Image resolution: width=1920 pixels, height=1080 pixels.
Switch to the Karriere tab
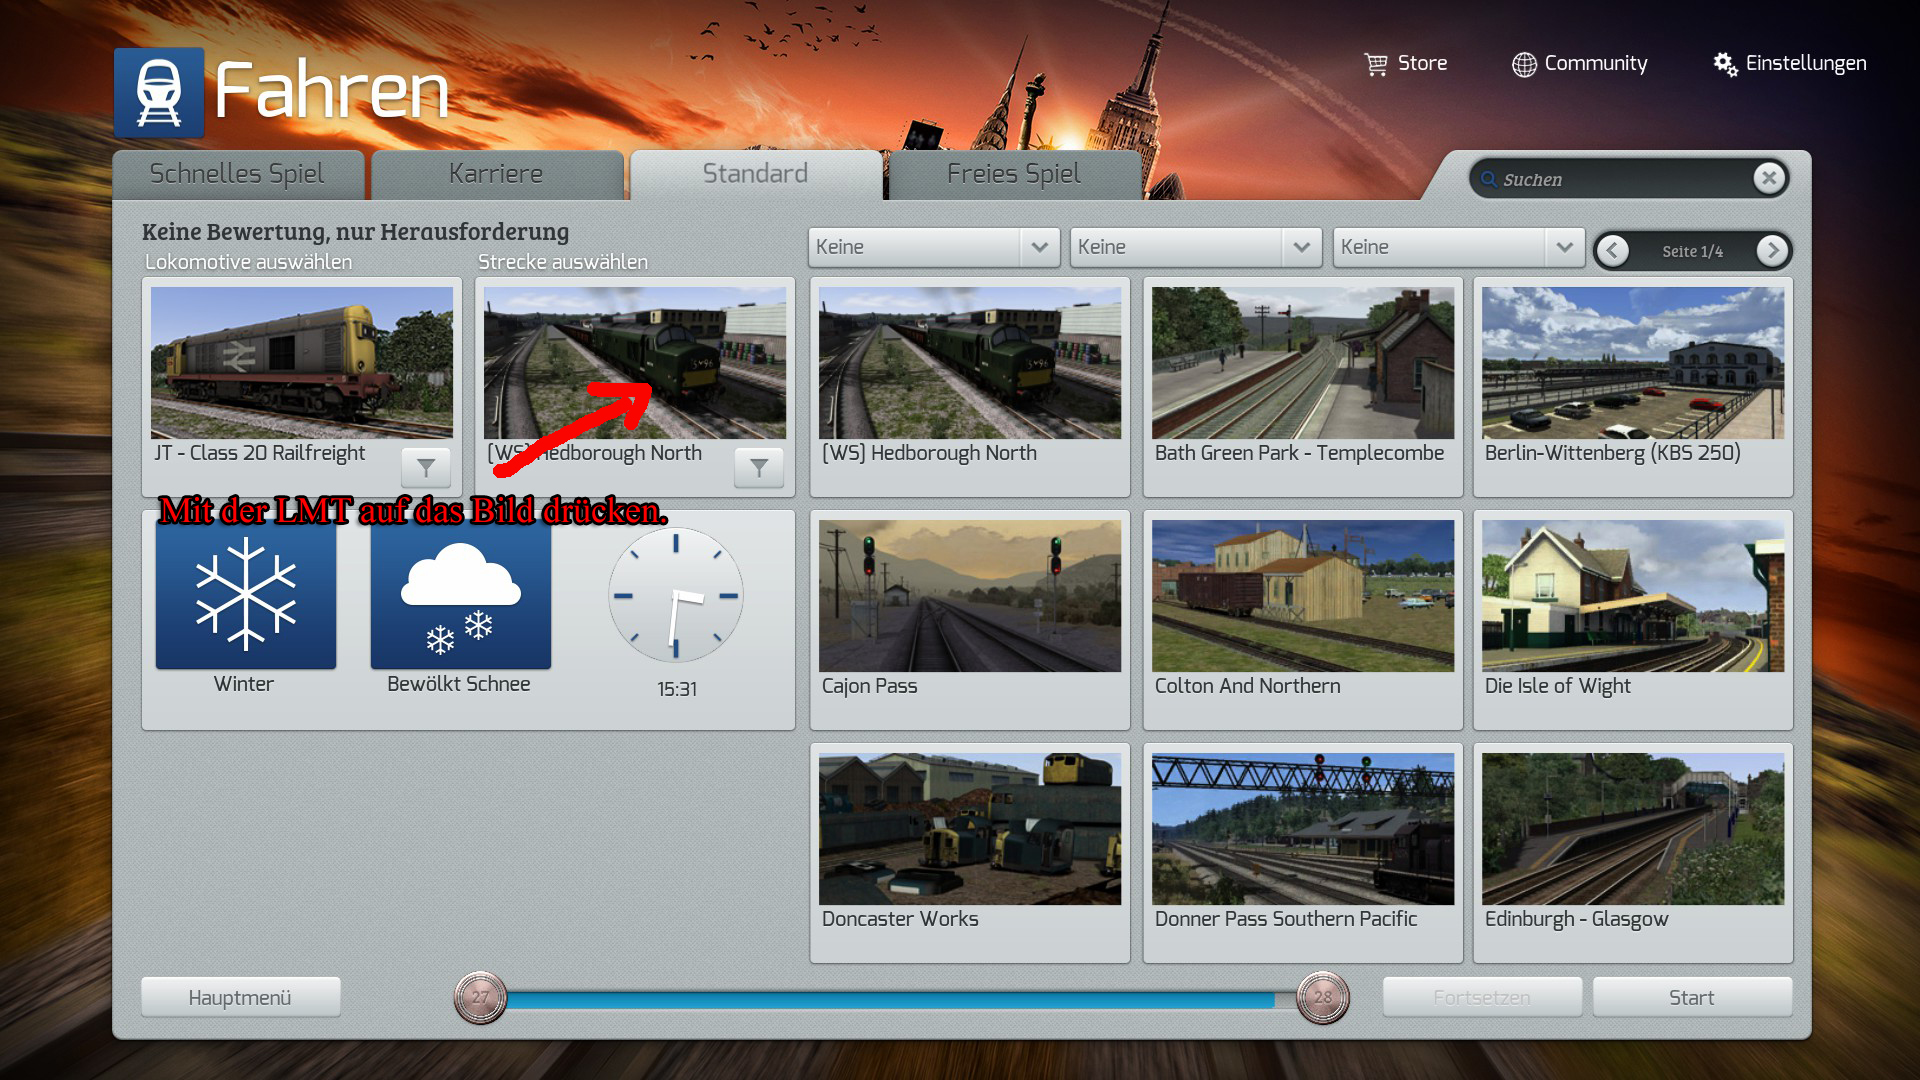(496, 174)
